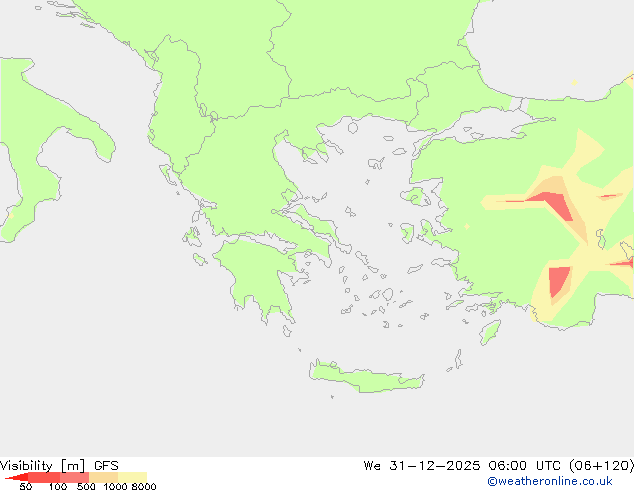Click the "06:00 UTC" time text
Screen dimensions: 634x490
coord(524,466)
